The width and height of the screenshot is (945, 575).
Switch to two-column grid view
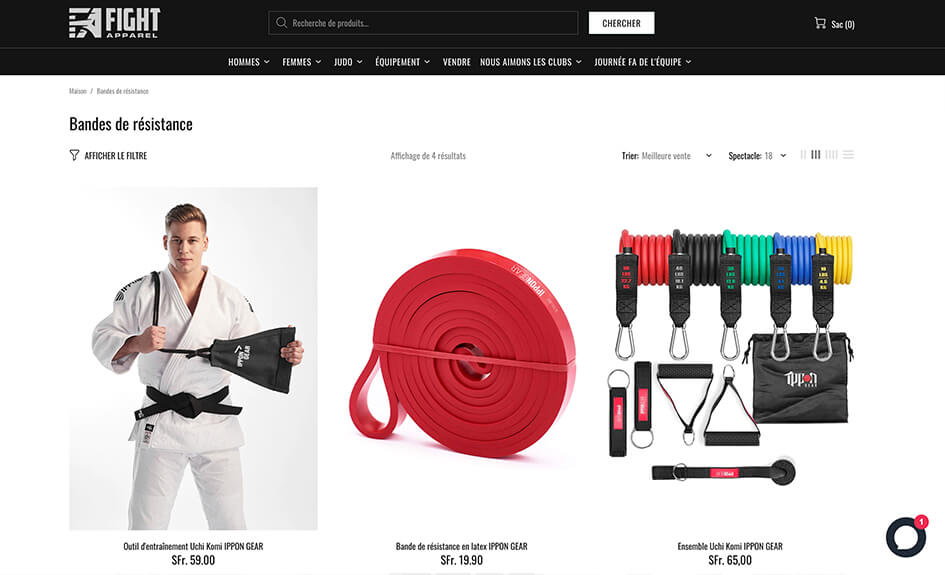pos(803,155)
